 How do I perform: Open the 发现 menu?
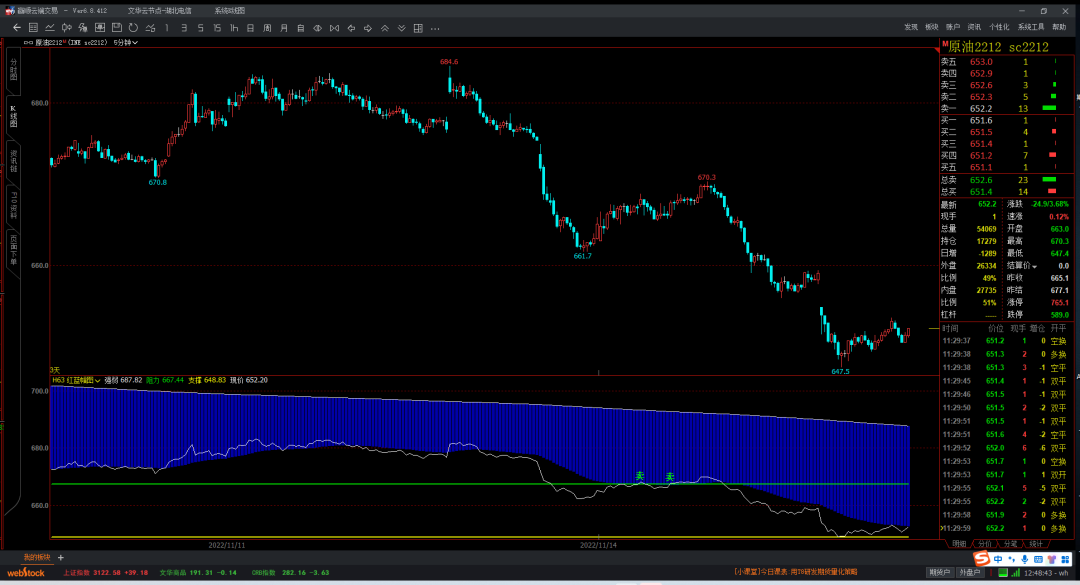[x=911, y=28]
